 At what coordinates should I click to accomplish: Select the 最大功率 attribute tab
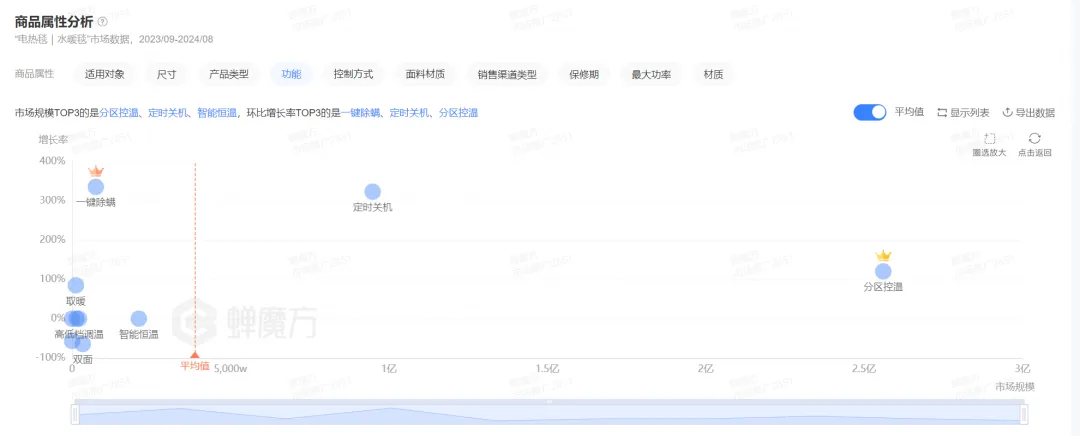pyautogui.click(x=651, y=74)
